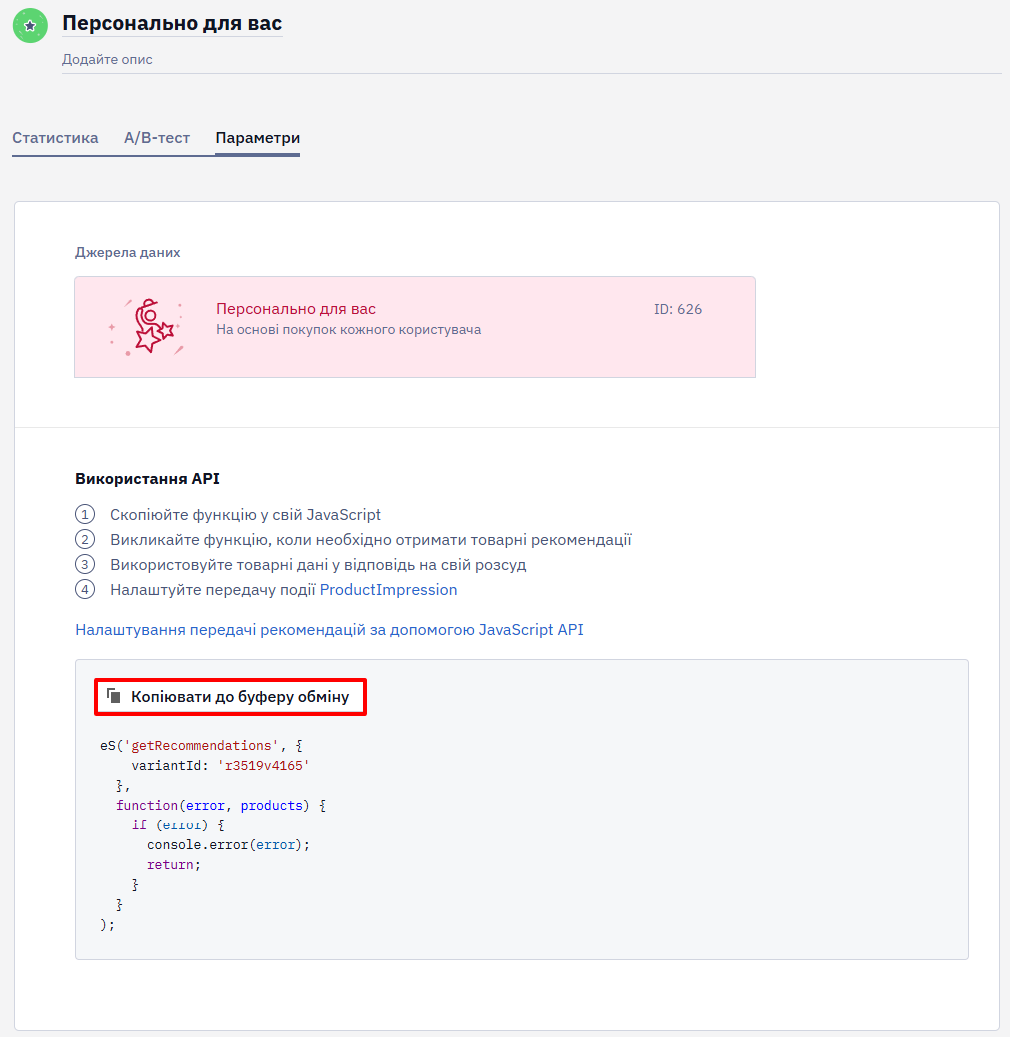Click the circled number 4 step marker
Image resolution: width=1010 pixels, height=1037 pixels.
coord(85,589)
